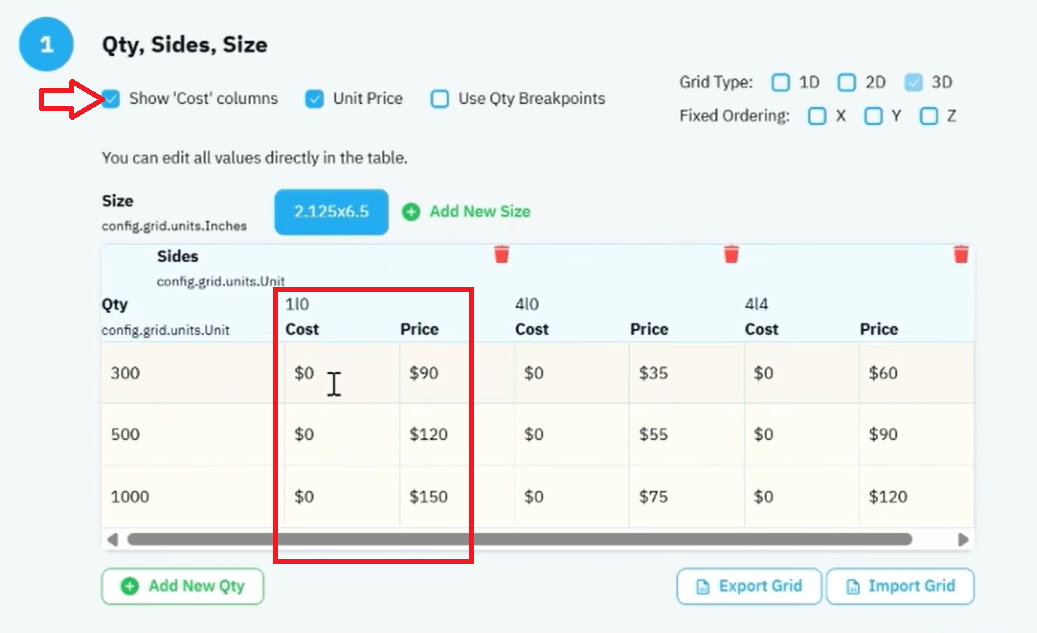Select the 2D grid type checkbox
The width and height of the screenshot is (1037, 633).
(847, 82)
